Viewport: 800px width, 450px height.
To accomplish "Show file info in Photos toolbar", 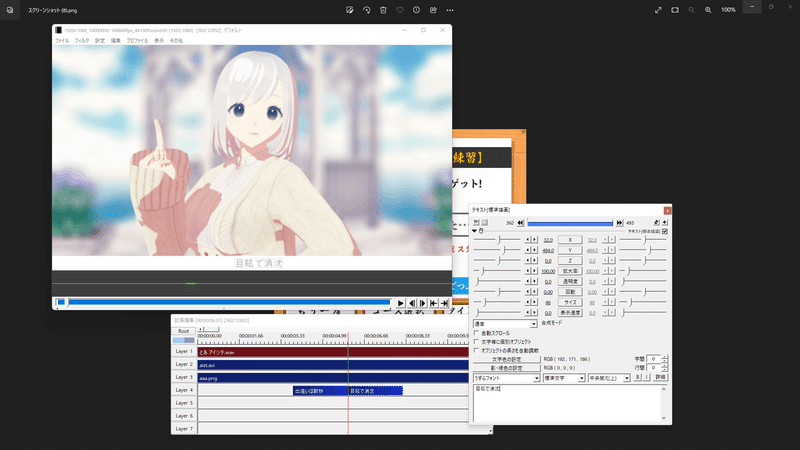I will (416, 10).
